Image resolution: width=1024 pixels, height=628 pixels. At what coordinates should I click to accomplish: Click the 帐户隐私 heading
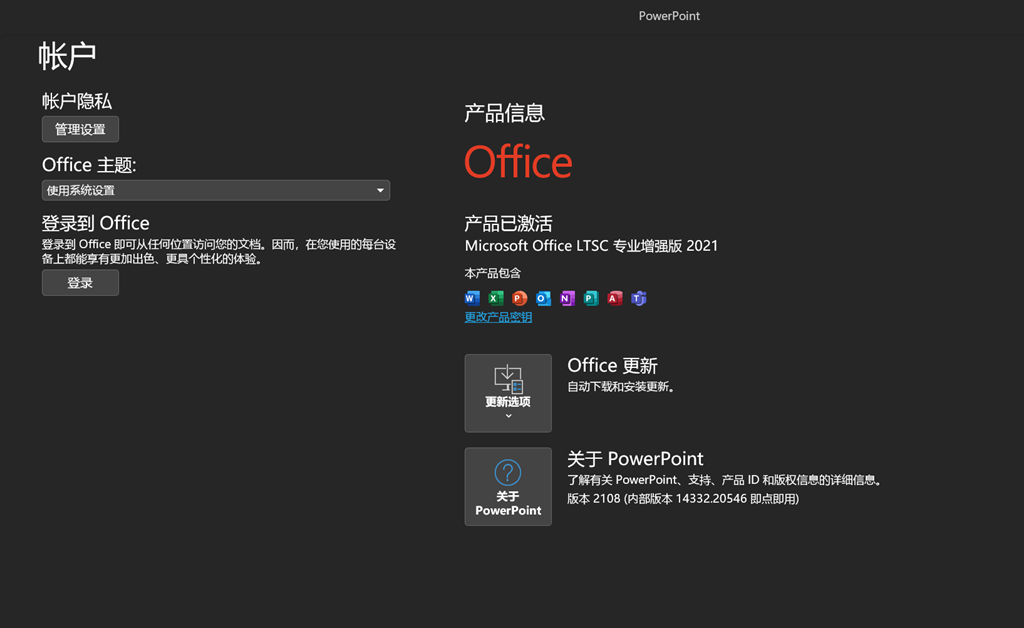click(x=77, y=101)
